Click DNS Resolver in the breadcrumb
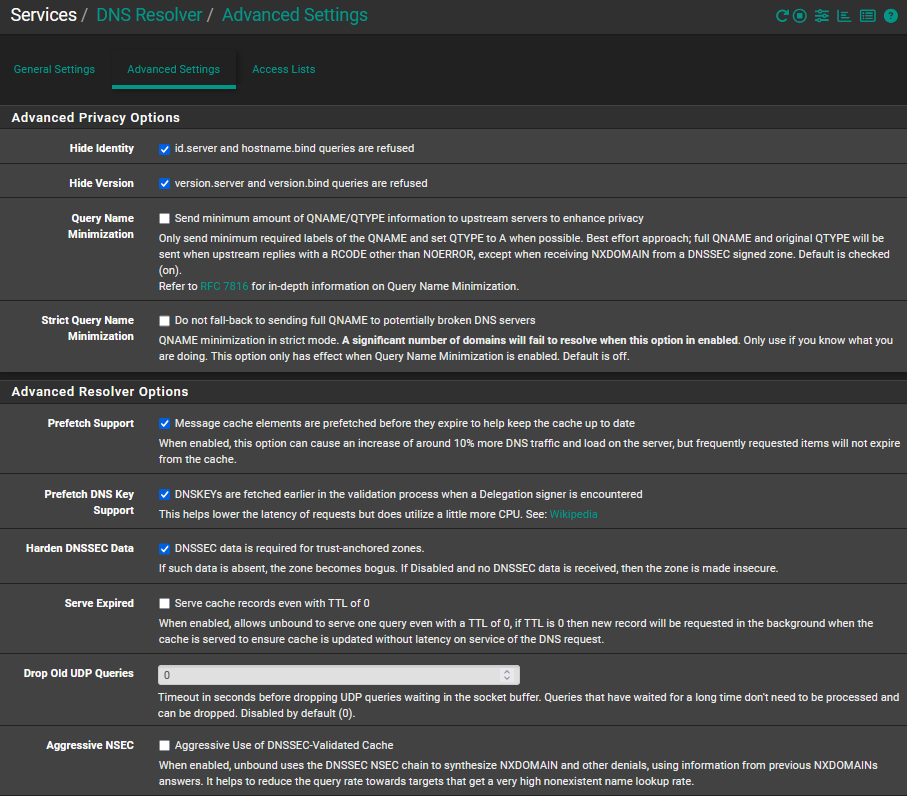Image resolution: width=907 pixels, height=796 pixels. point(149,16)
